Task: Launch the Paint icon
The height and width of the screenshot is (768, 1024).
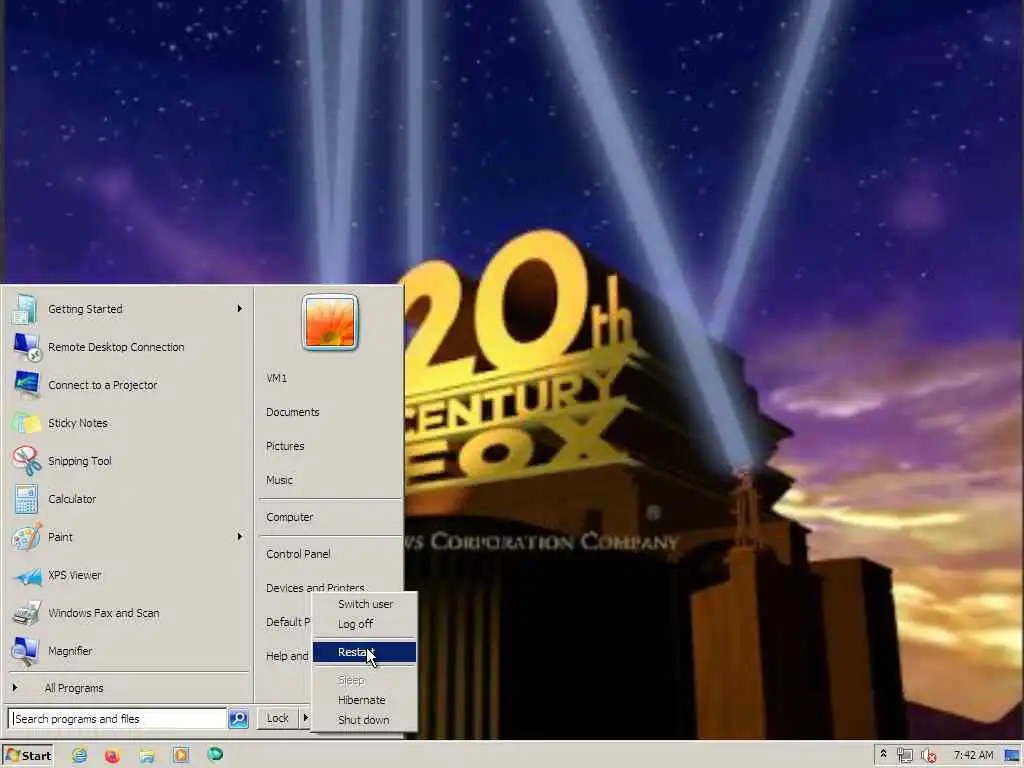Action: (27, 537)
